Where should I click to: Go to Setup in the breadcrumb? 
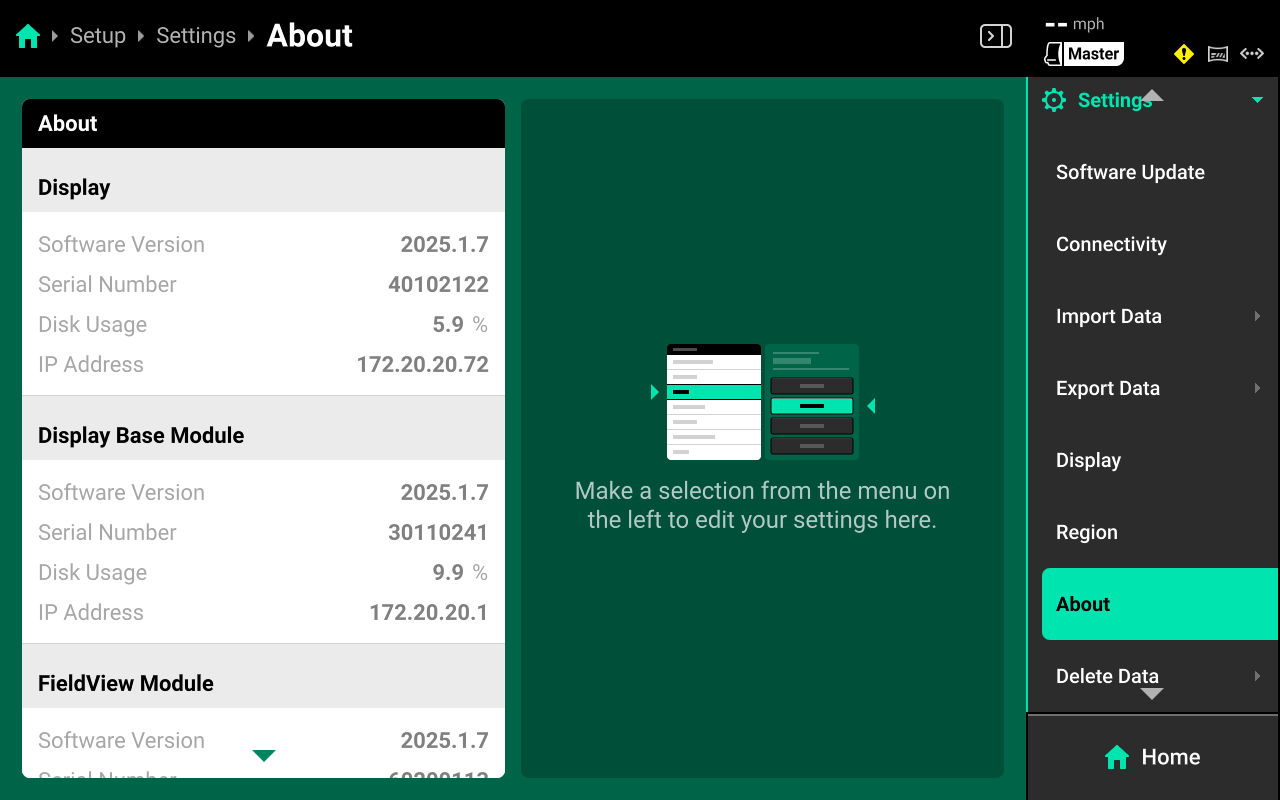pyautogui.click(x=98, y=36)
